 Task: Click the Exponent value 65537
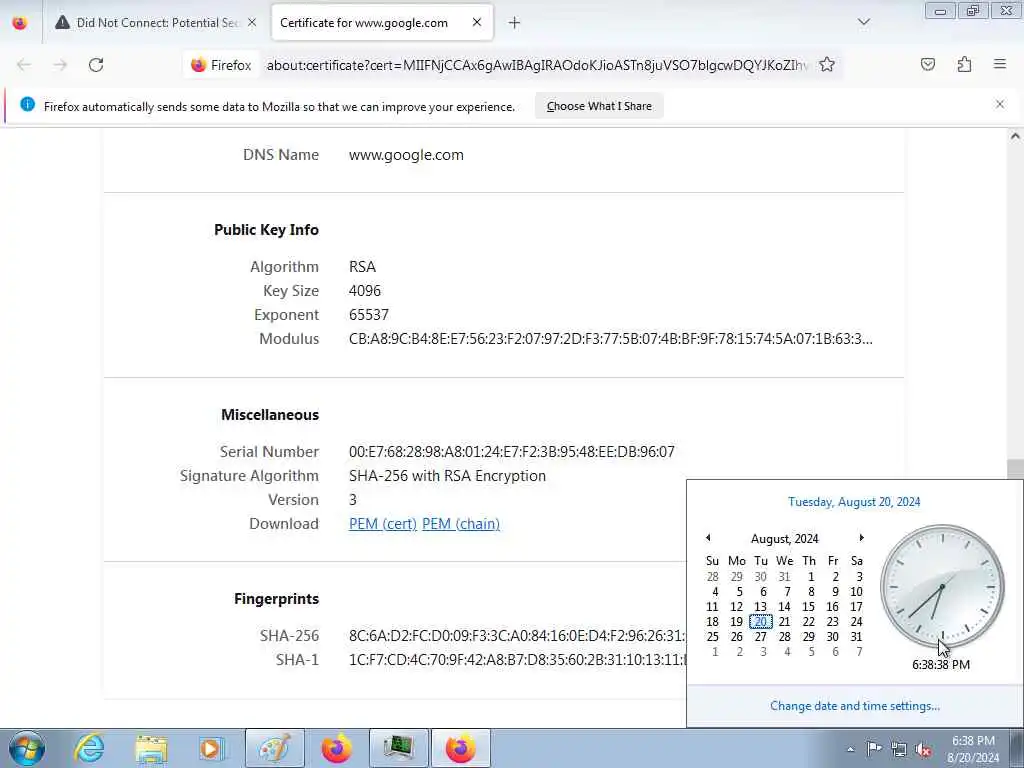369,315
